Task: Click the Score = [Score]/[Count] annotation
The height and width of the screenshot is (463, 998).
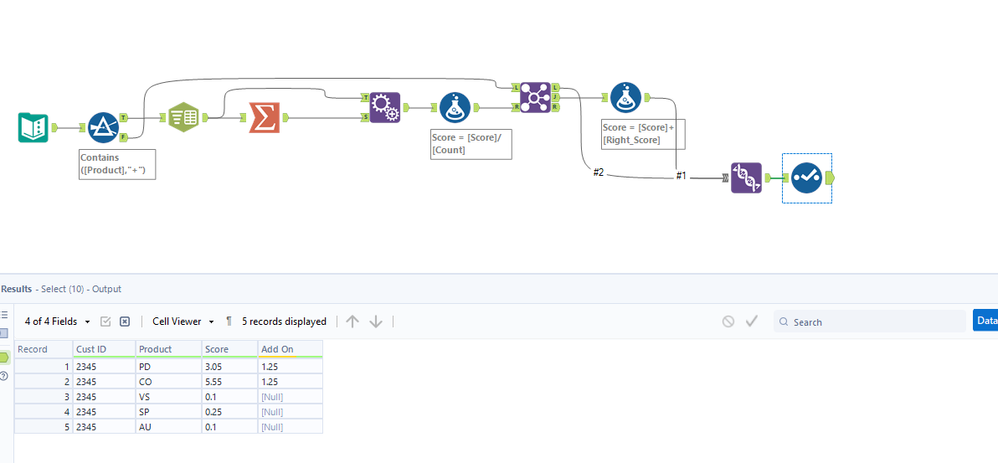Action: click(x=471, y=144)
